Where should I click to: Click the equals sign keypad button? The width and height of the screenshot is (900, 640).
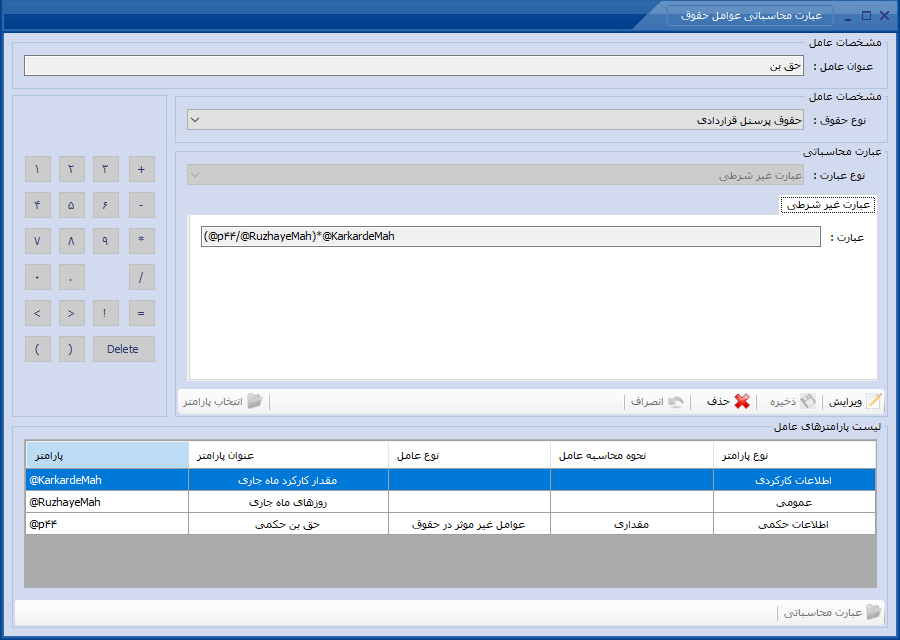(x=142, y=313)
